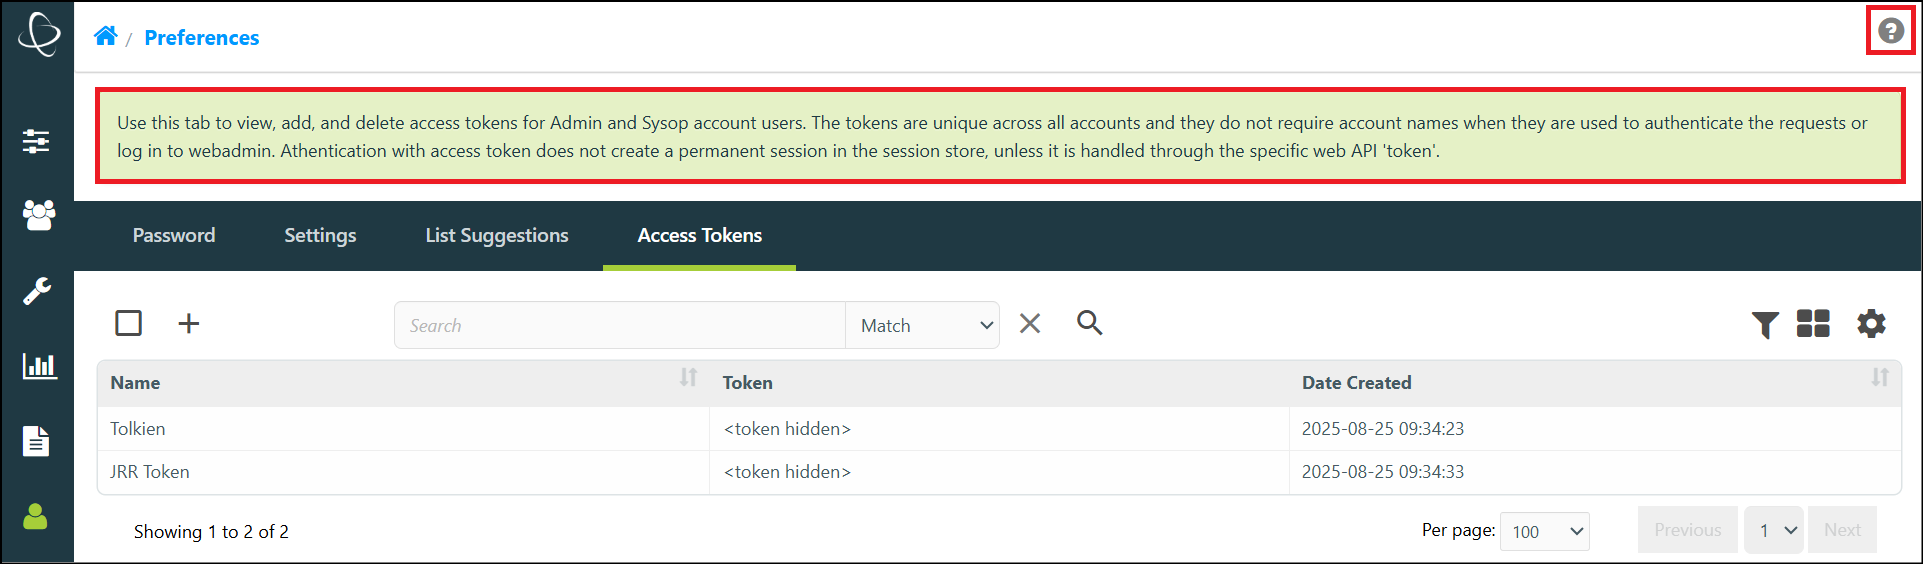Expand the Match dropdown

coord(922,325)
